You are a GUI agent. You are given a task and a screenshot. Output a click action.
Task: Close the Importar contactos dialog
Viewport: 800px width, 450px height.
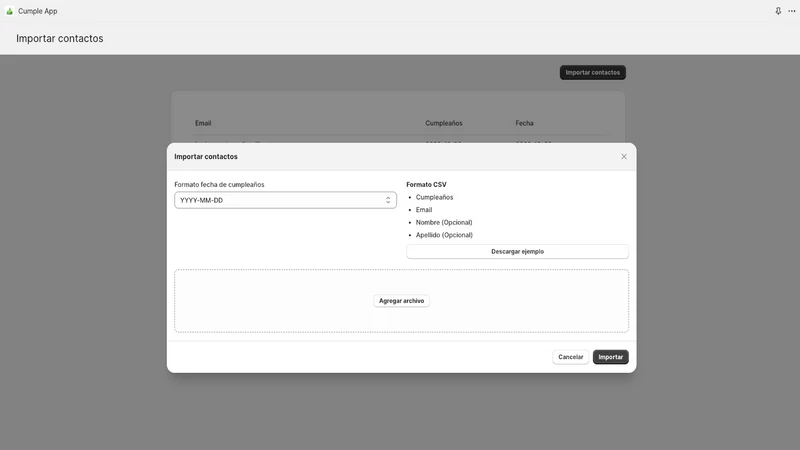pyautogui.click(x=623, y=157)
